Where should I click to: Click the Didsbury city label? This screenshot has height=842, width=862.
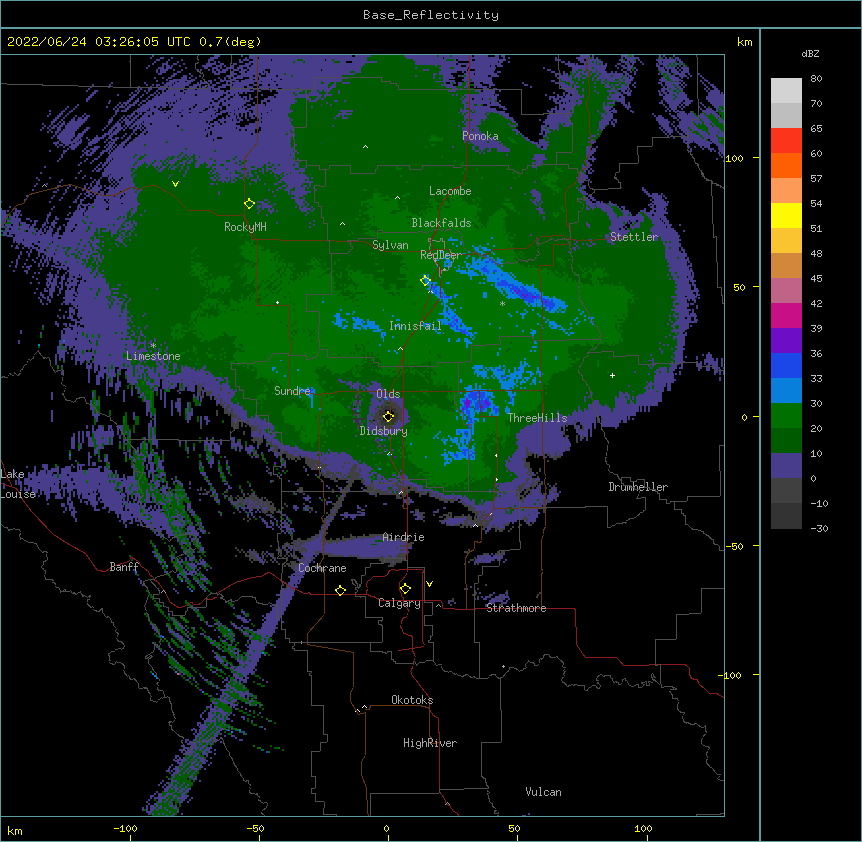coord(384,431)
